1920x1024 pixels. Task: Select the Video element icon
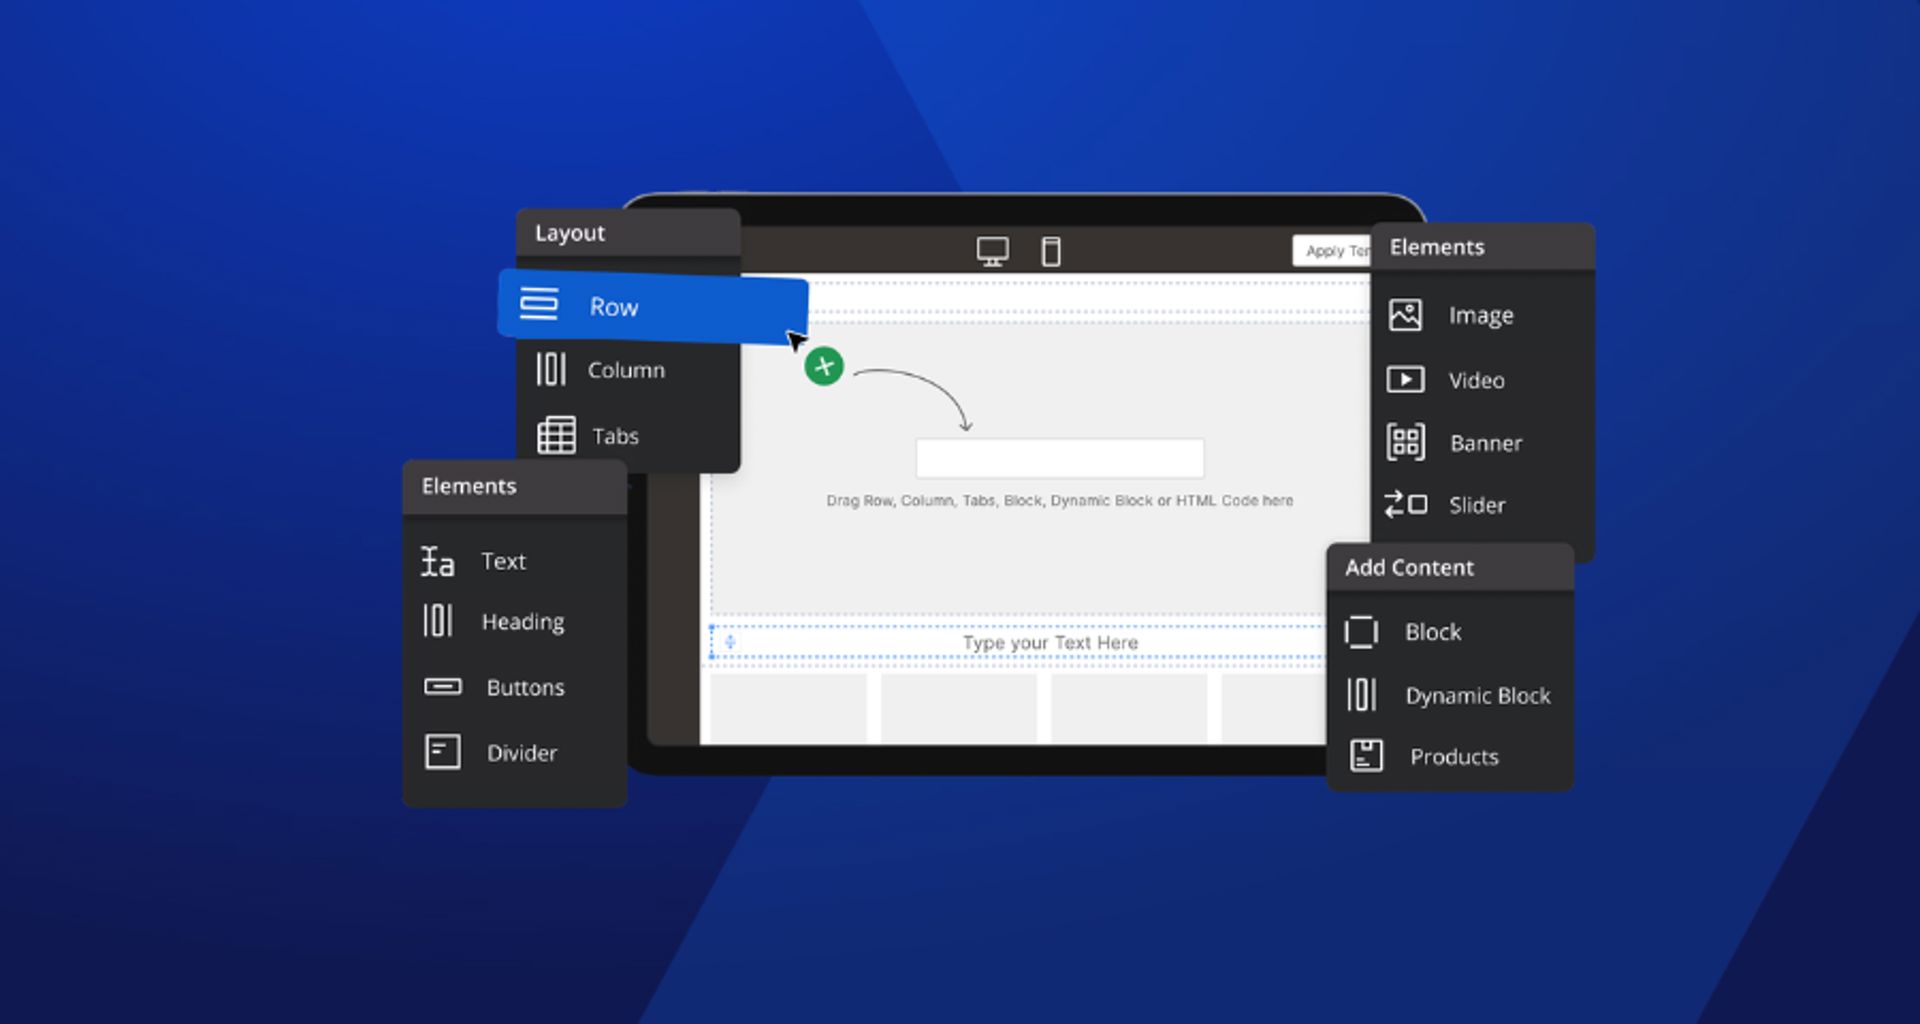[x=1405, y=380]
